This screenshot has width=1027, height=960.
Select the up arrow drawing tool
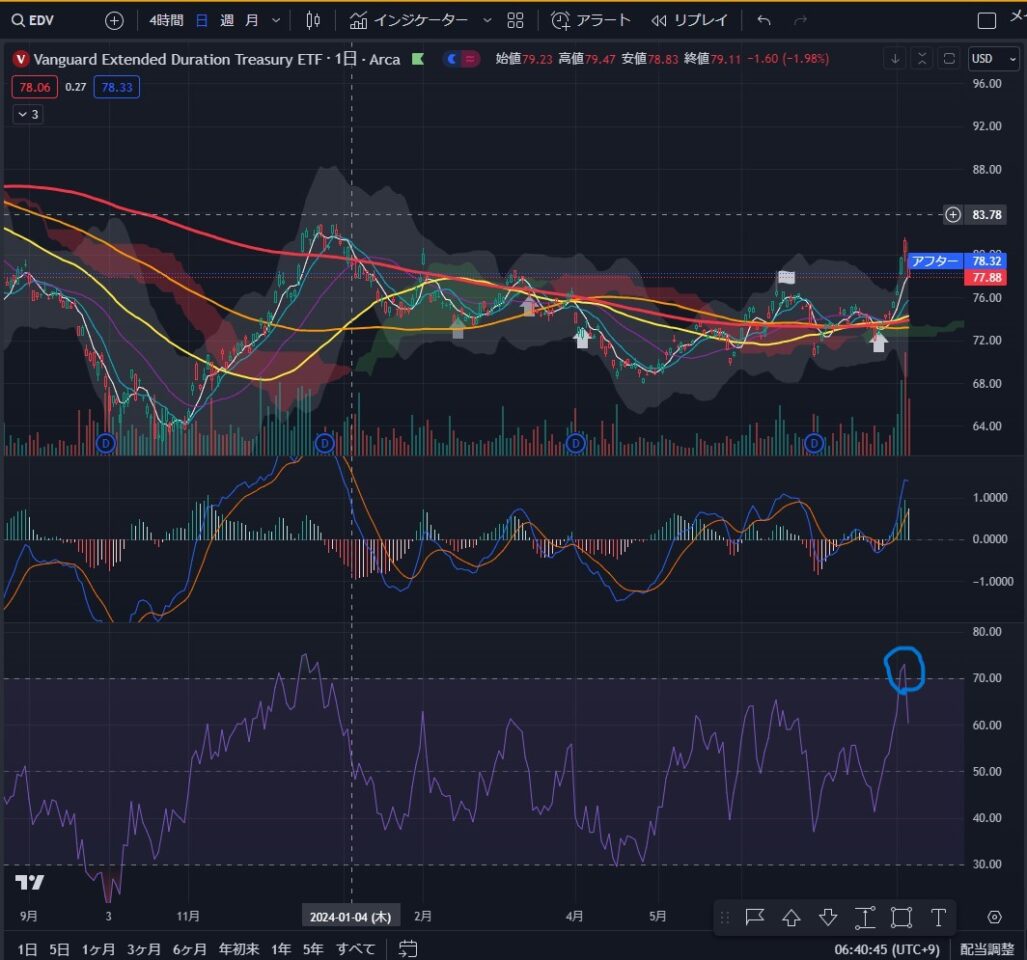point(791,917)
